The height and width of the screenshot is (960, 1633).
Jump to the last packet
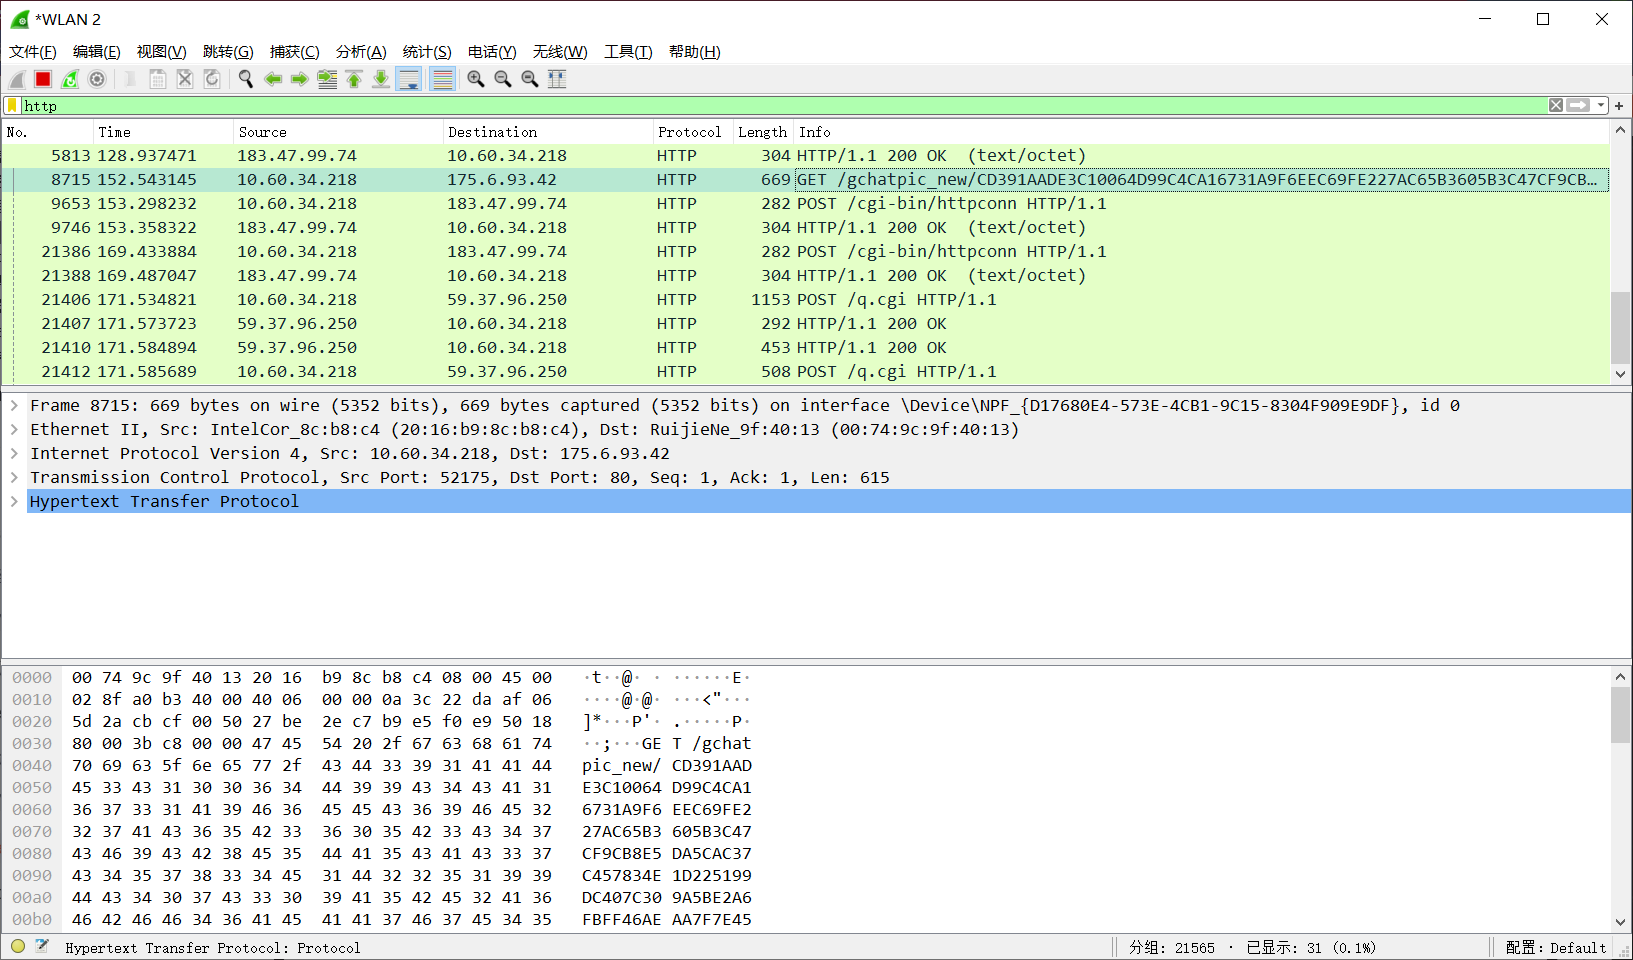click(x=381, y=79)
